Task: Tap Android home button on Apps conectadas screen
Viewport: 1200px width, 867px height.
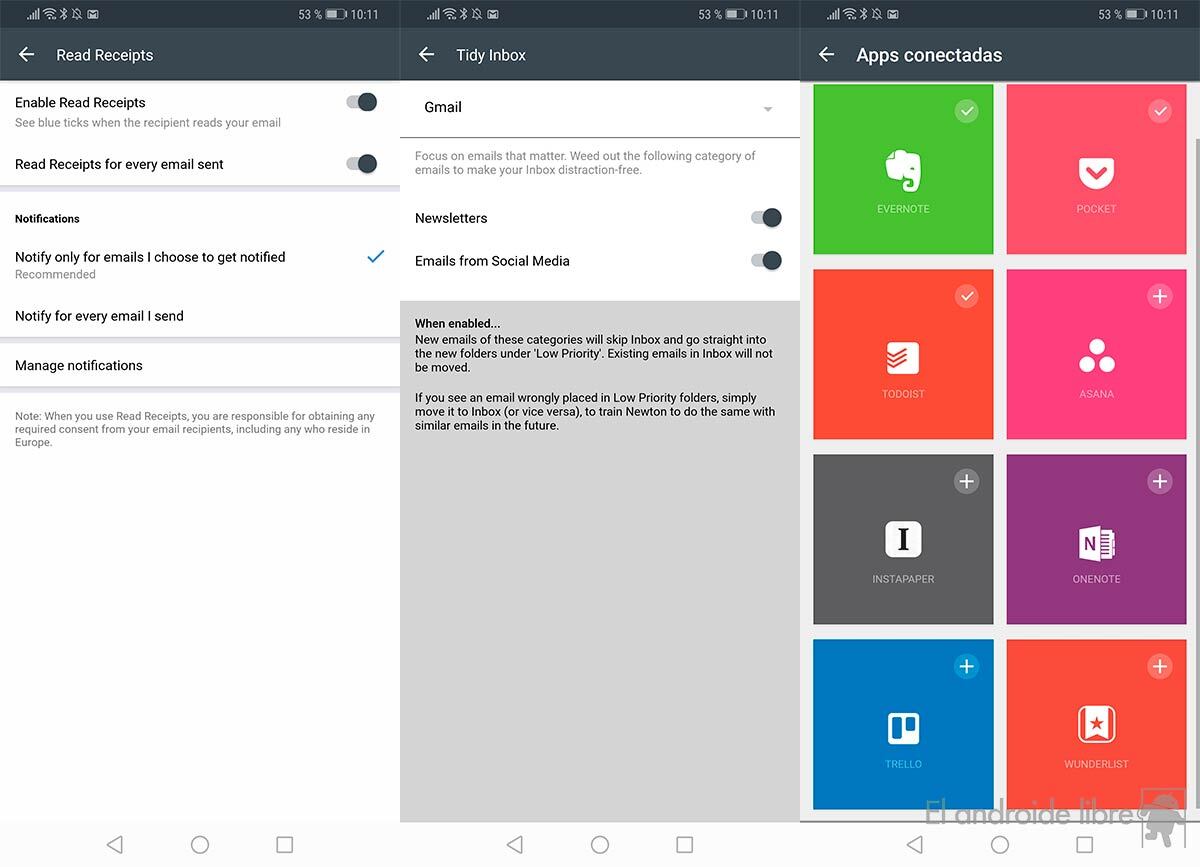Action: tap(1000, 845)
